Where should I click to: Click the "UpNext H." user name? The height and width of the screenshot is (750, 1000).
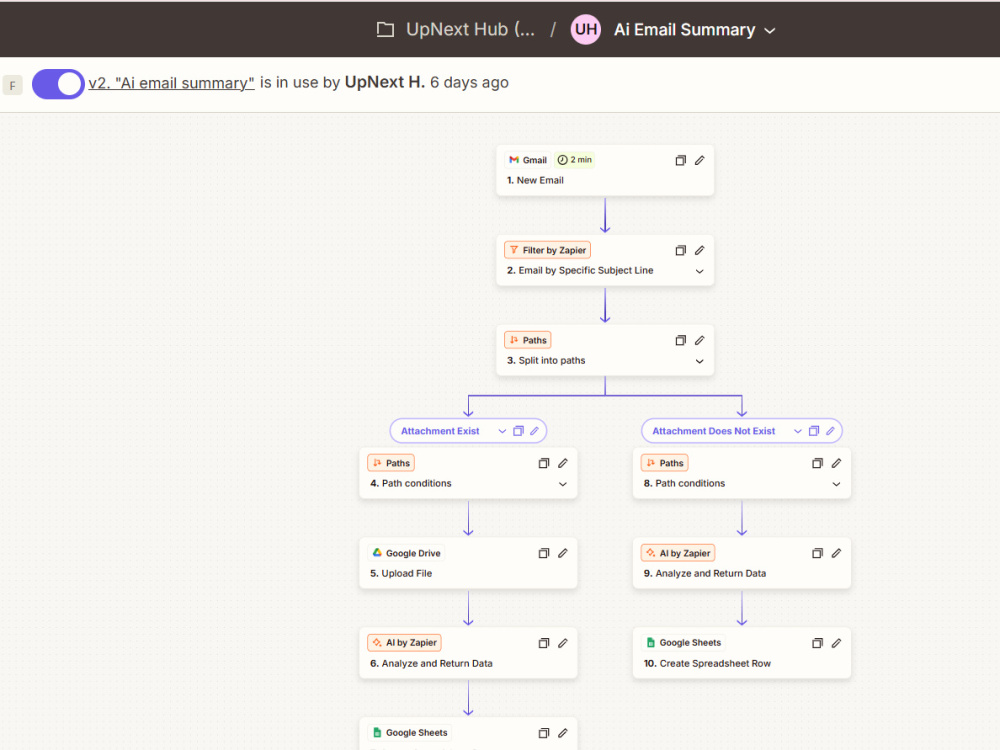click(x=385, y=82)
